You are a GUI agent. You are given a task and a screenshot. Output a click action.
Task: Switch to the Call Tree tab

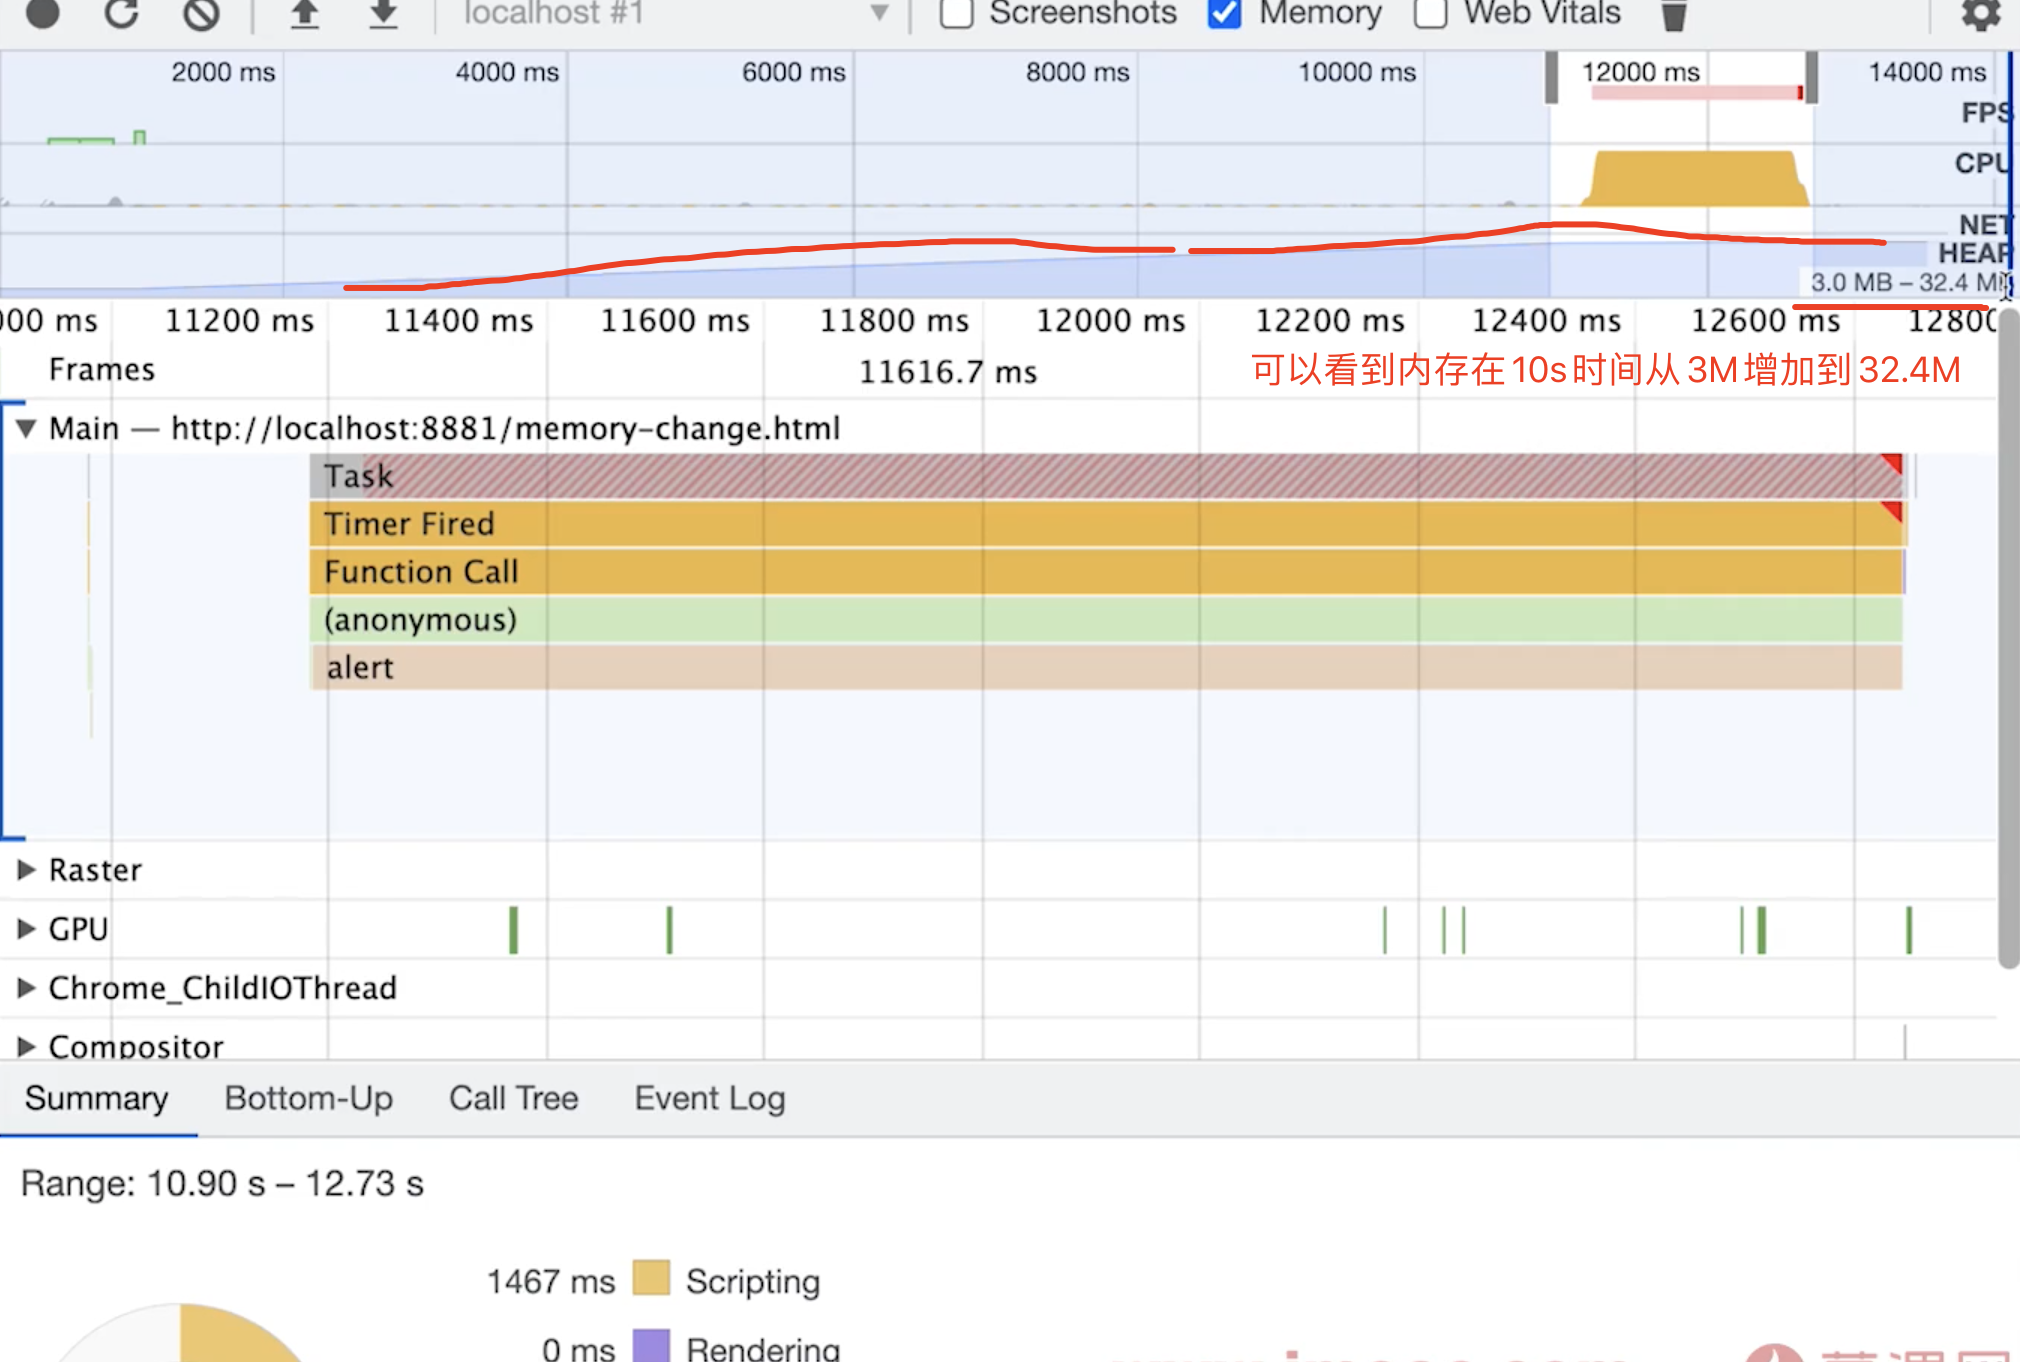[x=513, y=1098]
